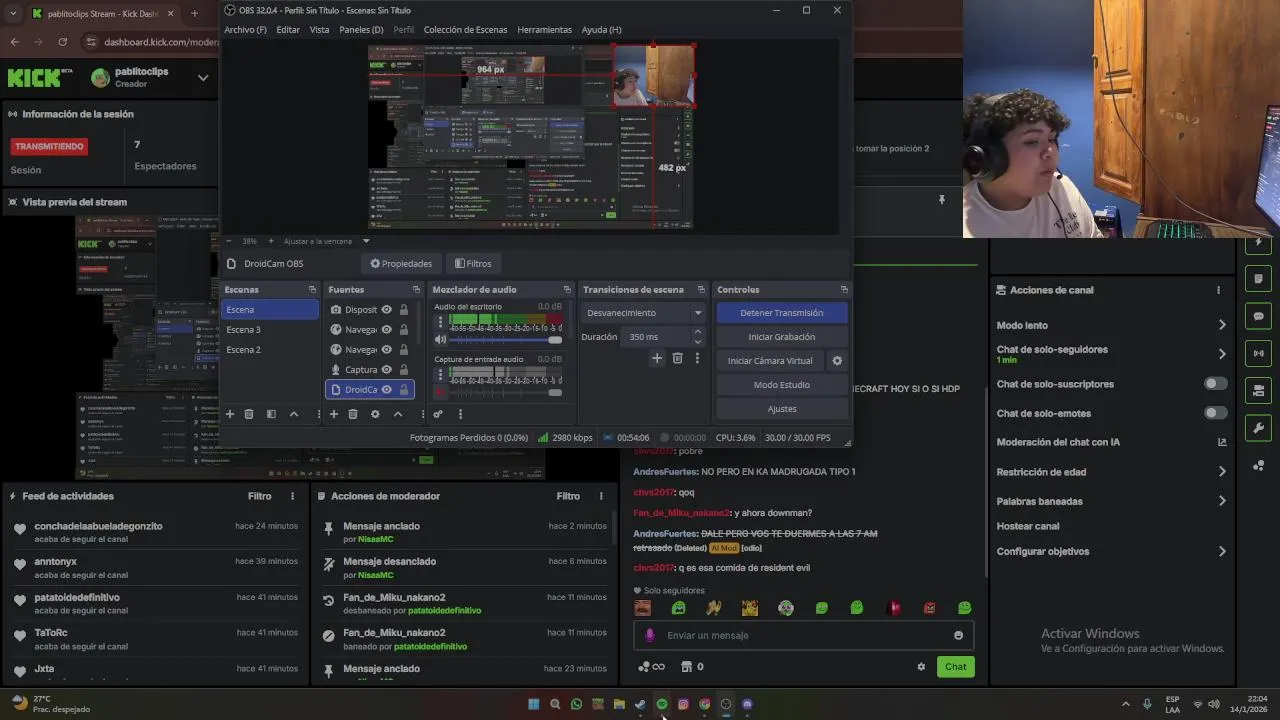Open Steam from the Windows taskbar

(640, 704)
